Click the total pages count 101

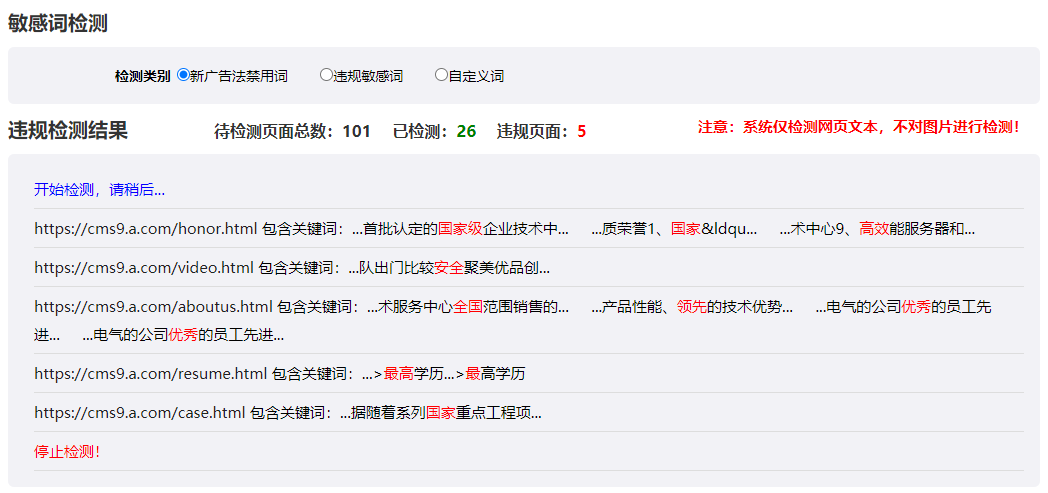click(x=356, y=131)
